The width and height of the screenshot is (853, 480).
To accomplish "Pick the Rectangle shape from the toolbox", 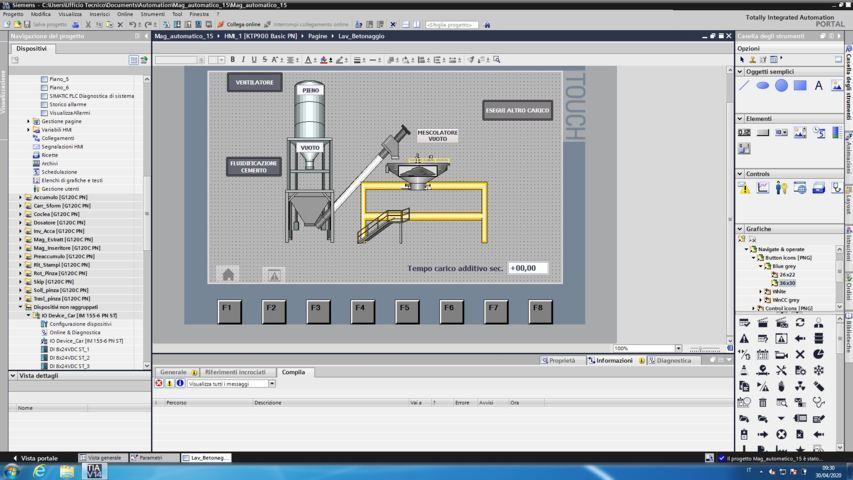I will click(800, 86).
